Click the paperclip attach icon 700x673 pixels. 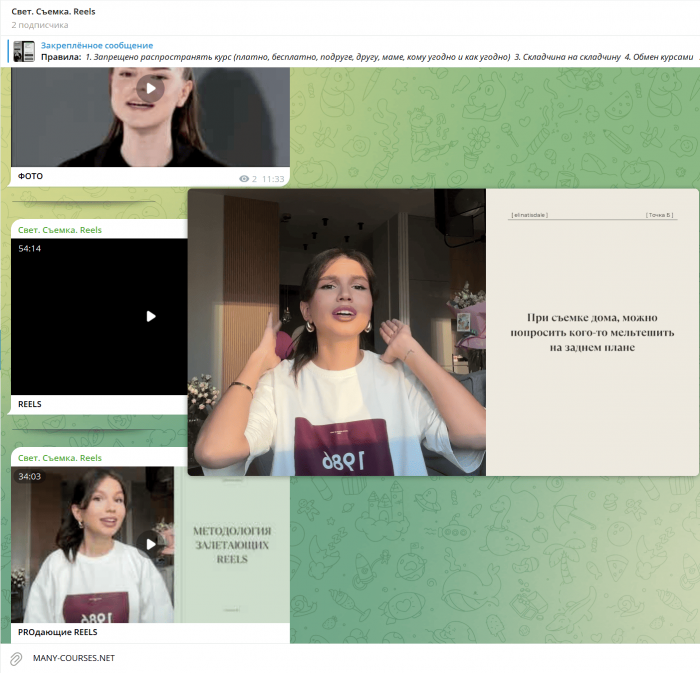point(16,658)
